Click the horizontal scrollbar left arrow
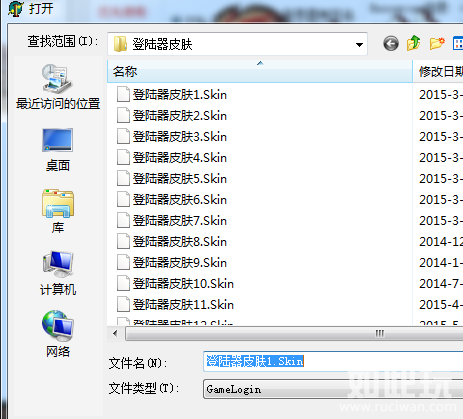This screenshot has height=419, width=463. tap(115, 333)
